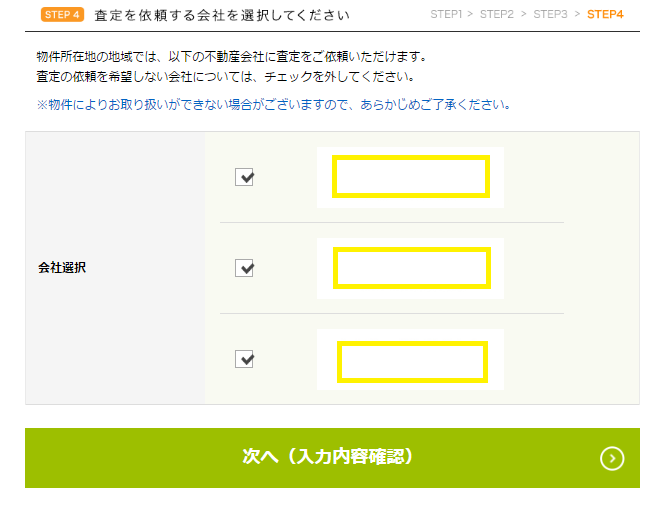Click the 会社選択 label
665x513 pixels.
(62, 268)
